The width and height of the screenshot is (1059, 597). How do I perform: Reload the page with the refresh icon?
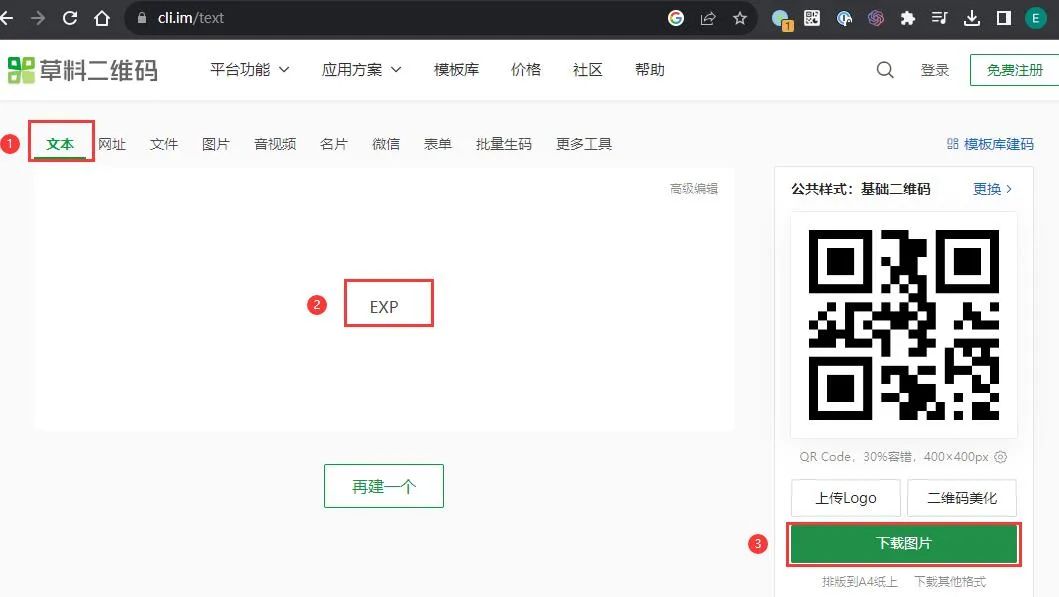(70, 18)
